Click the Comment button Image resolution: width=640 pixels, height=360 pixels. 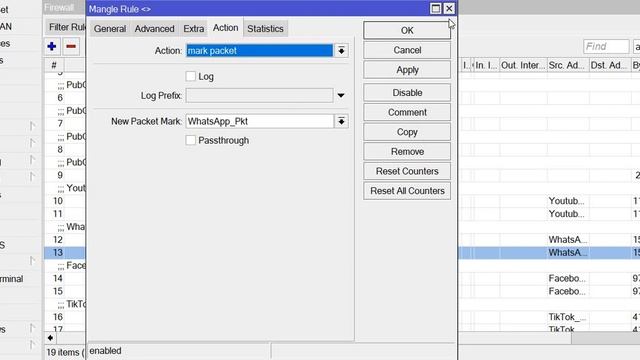tap(407, 112)
